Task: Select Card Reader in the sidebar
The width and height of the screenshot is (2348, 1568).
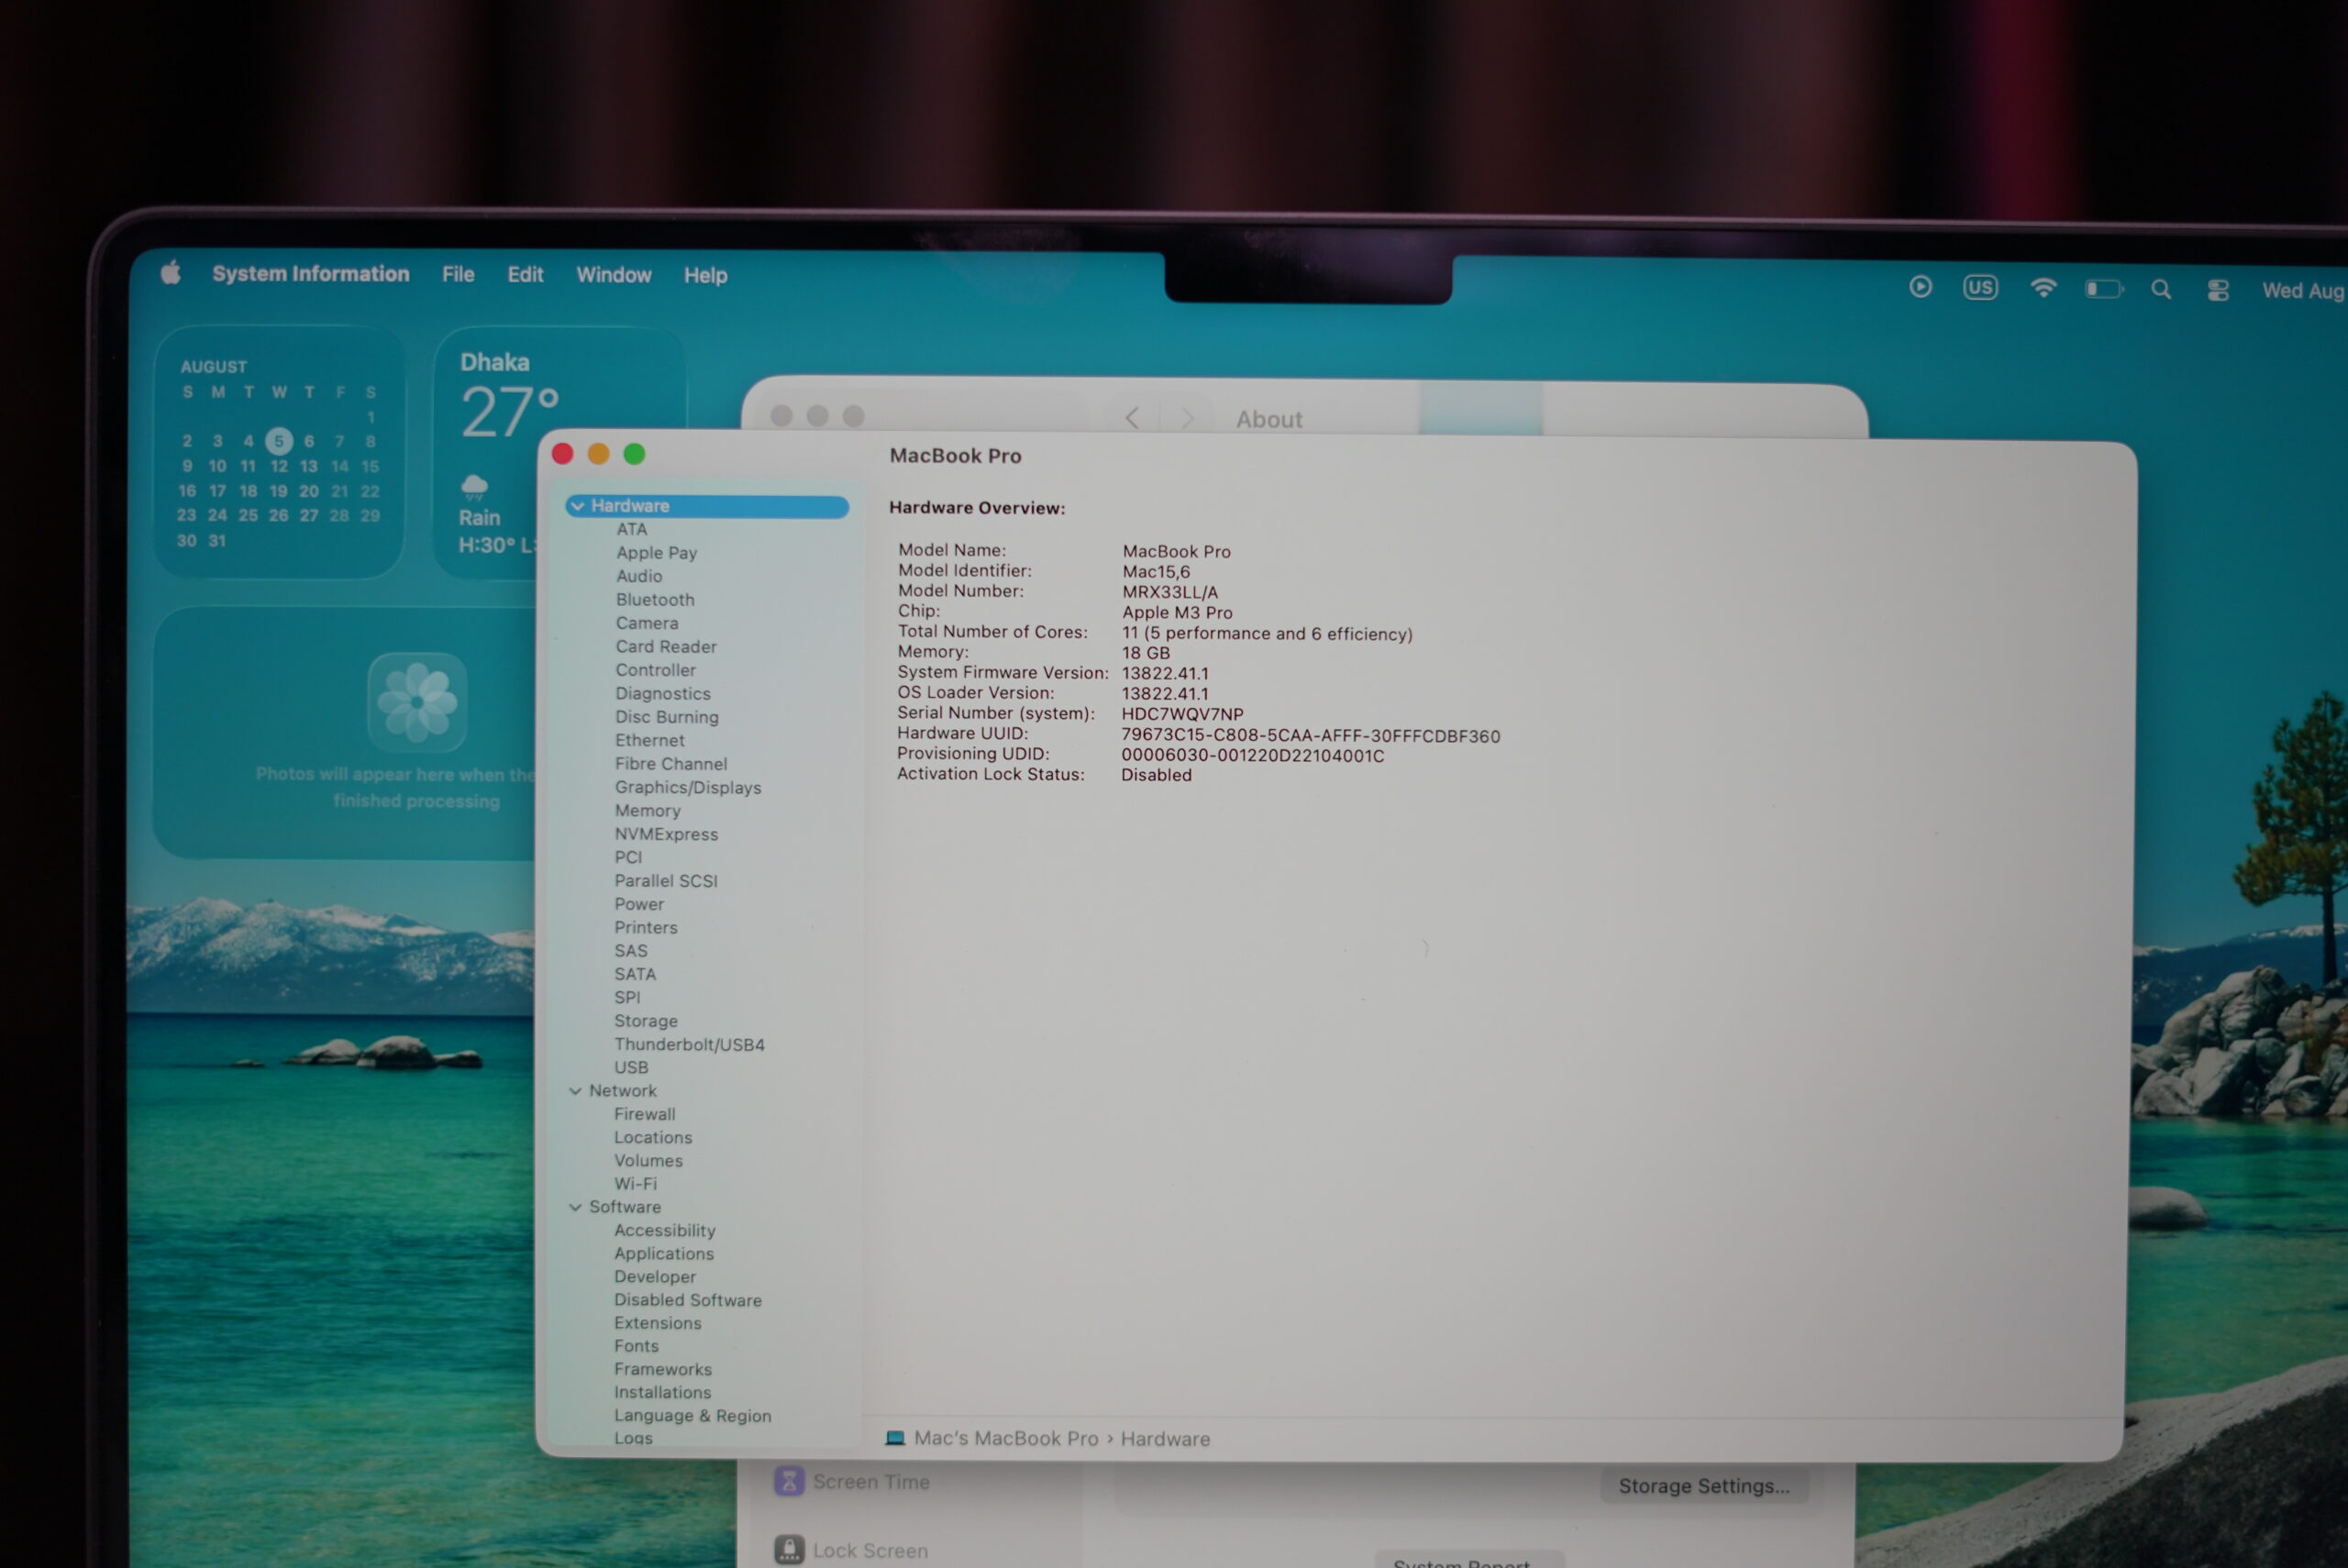Action: click(666, 646)
